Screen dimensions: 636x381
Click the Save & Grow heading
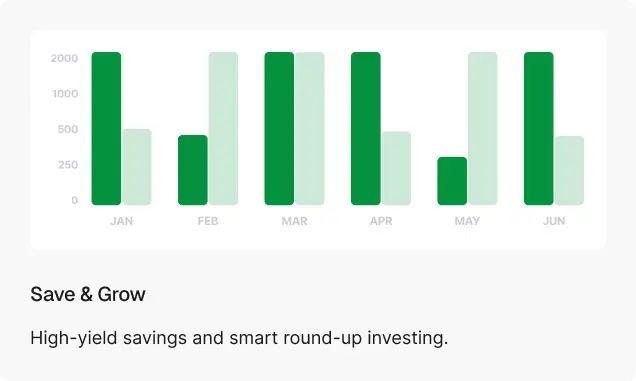point(88,294)
